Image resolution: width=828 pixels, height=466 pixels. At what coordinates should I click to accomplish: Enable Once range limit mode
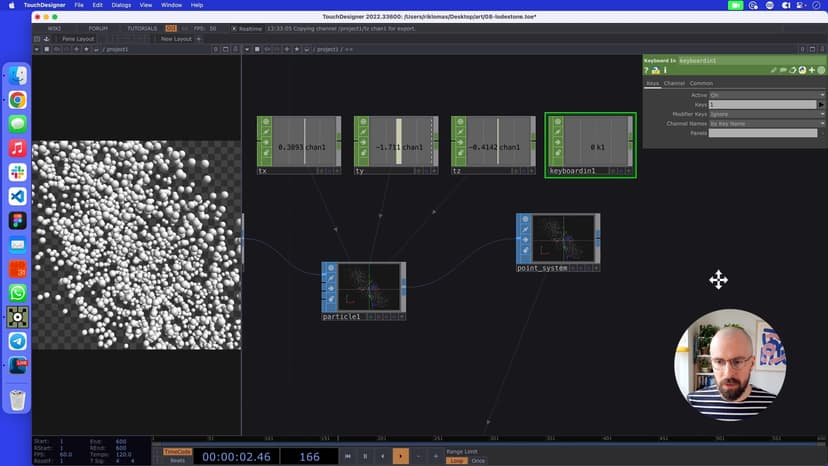tap(478, 460)
